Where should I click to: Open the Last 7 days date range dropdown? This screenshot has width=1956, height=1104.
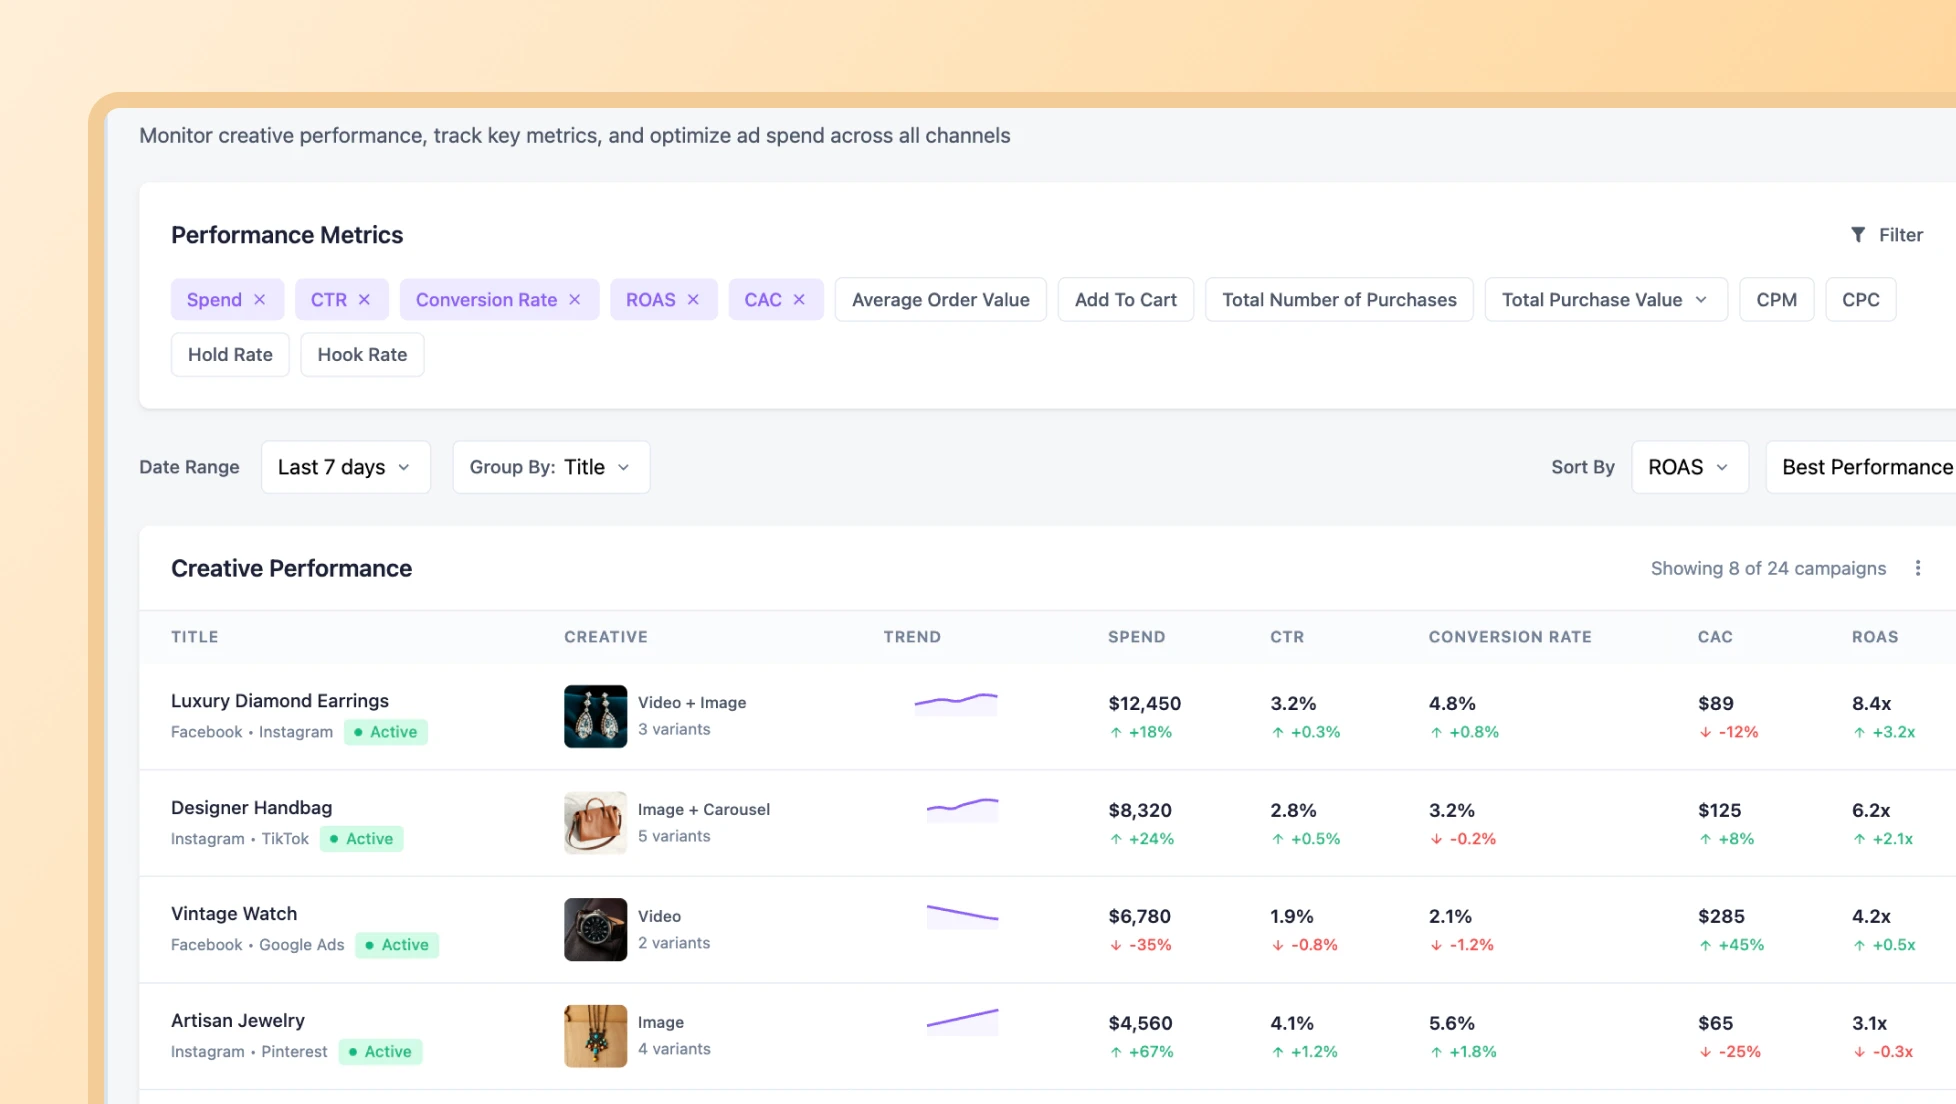tap(345, 467)
